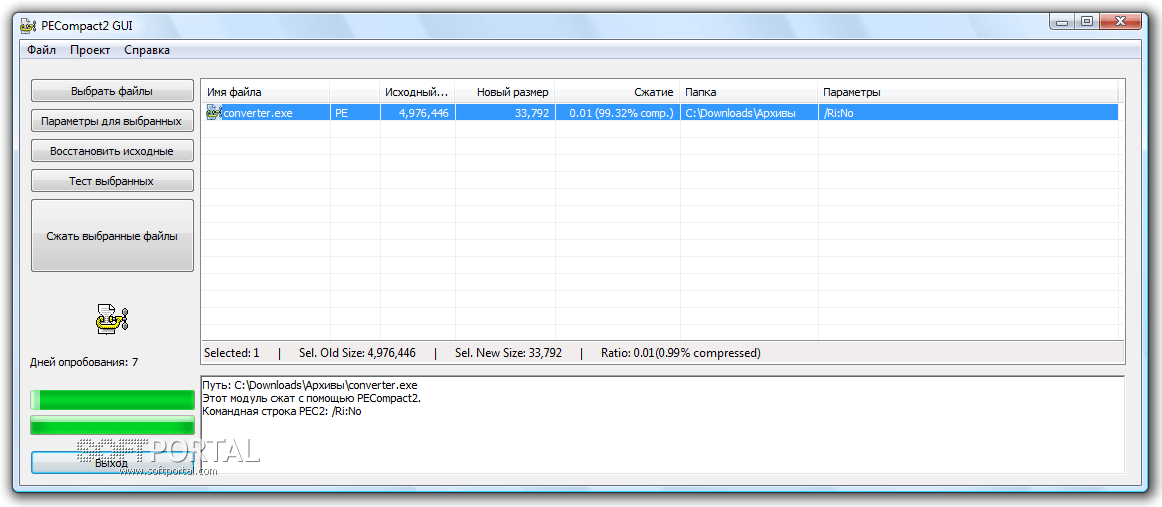
Task: Click the /Ri:No parameters cell
Action: (968, 113)
